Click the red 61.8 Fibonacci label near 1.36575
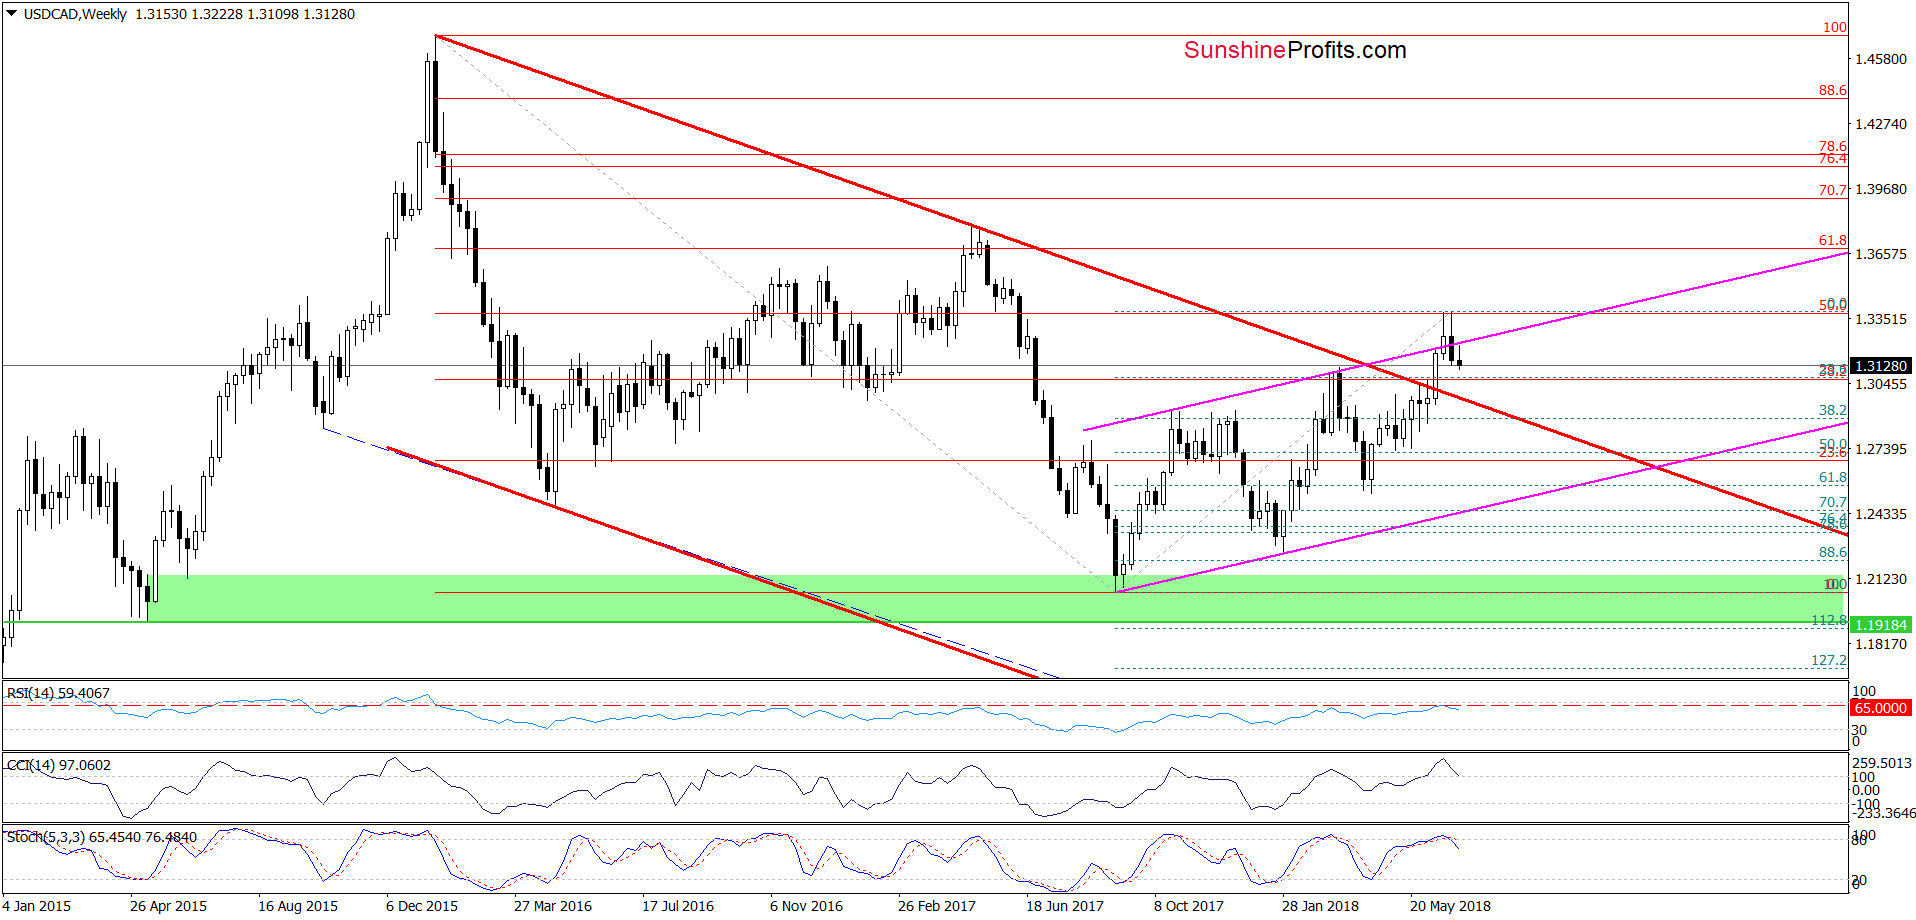1916x920 pixels. point(1833,240)
